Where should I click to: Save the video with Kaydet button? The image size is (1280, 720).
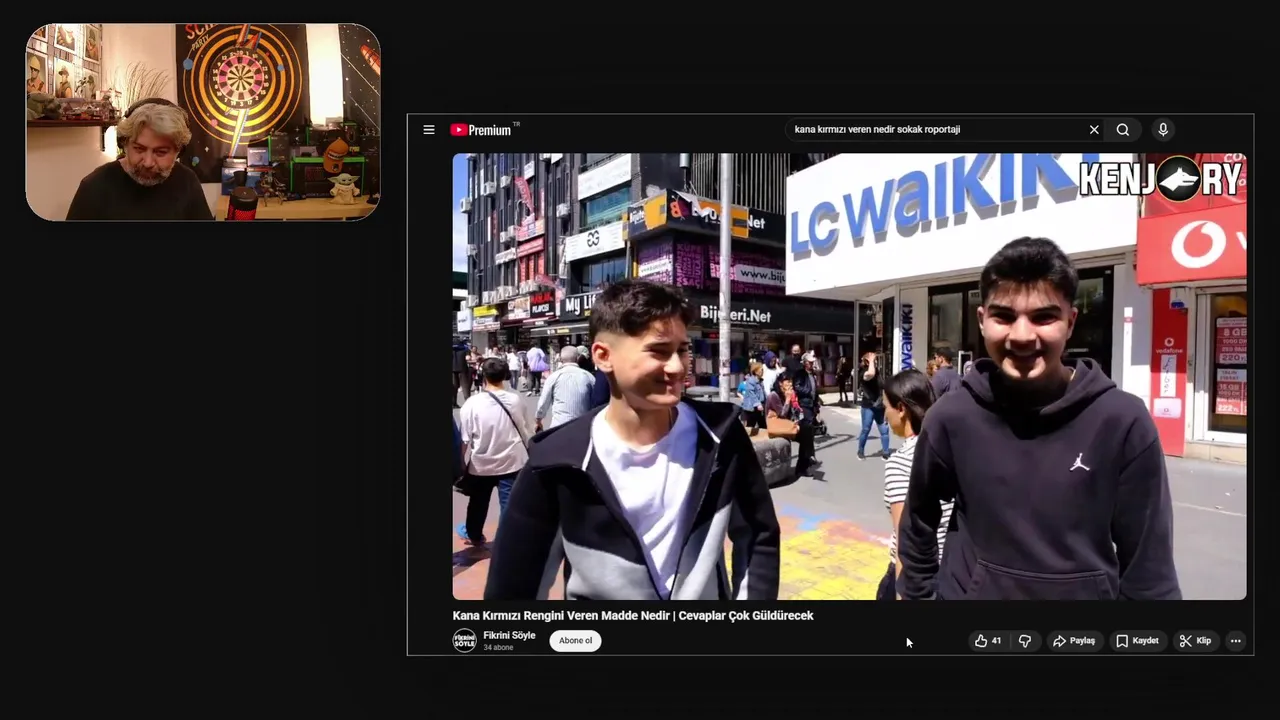(1137, 641)
